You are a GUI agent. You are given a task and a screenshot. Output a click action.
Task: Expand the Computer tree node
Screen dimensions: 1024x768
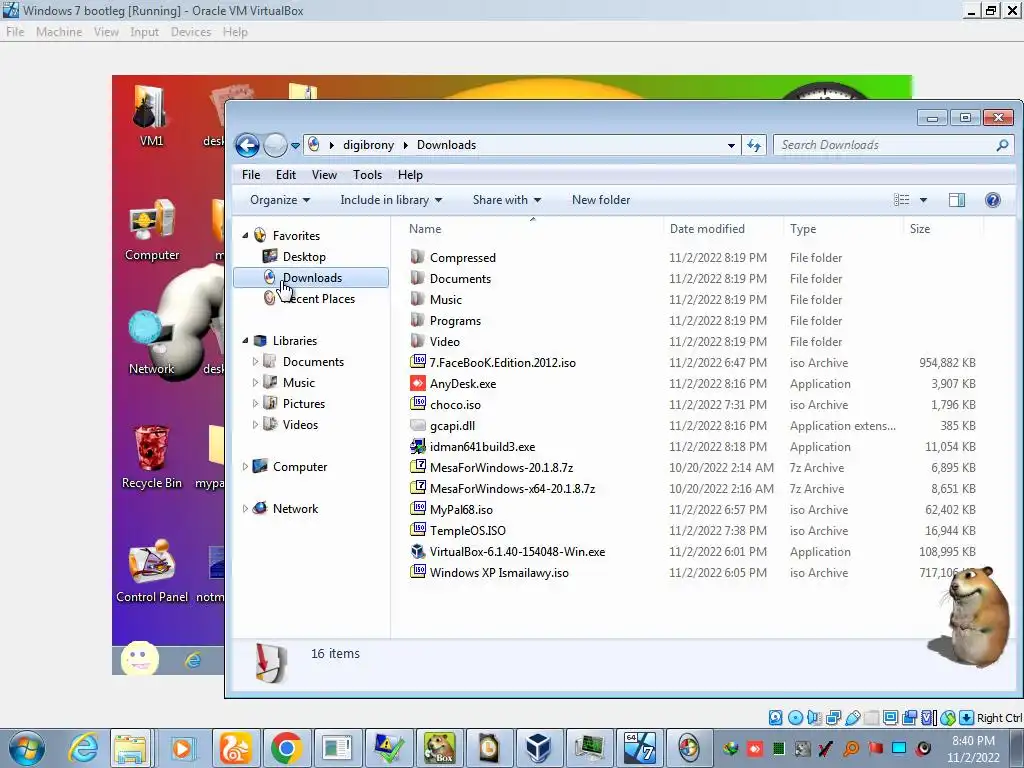[x=245, y=467]
